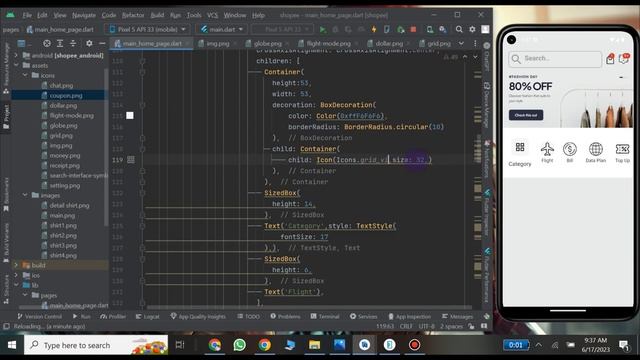This screenshot has height=360, width=640.
Task: Click the UTF-8 encoding status entry
Action: tap(427, 327)
